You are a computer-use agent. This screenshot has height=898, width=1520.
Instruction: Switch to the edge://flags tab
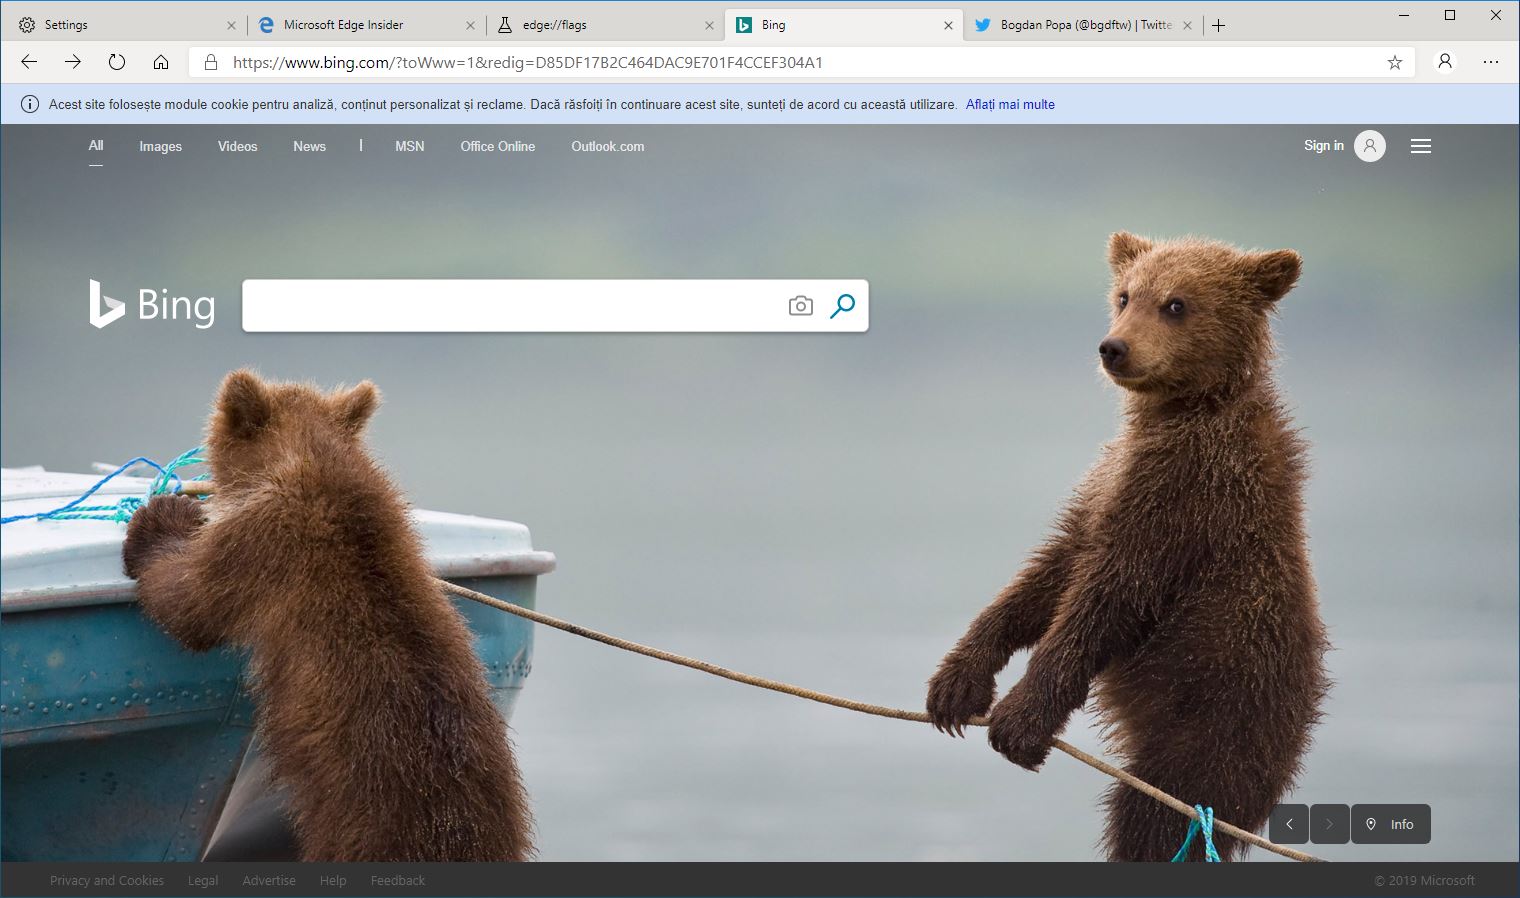point(605,25)
